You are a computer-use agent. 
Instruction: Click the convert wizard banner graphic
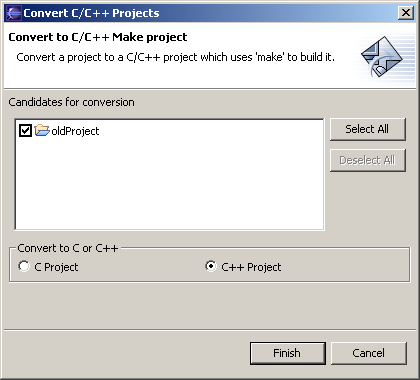pyautogui.click(x=383, y=57)
